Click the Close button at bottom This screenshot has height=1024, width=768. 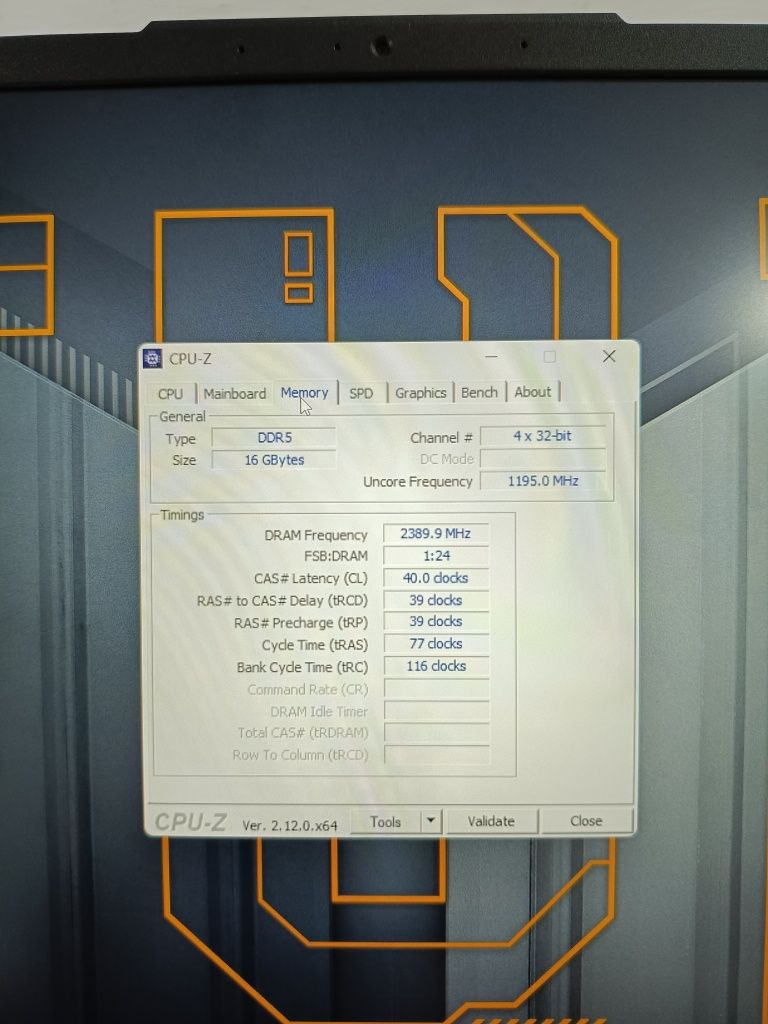click(x=586, y=821)
